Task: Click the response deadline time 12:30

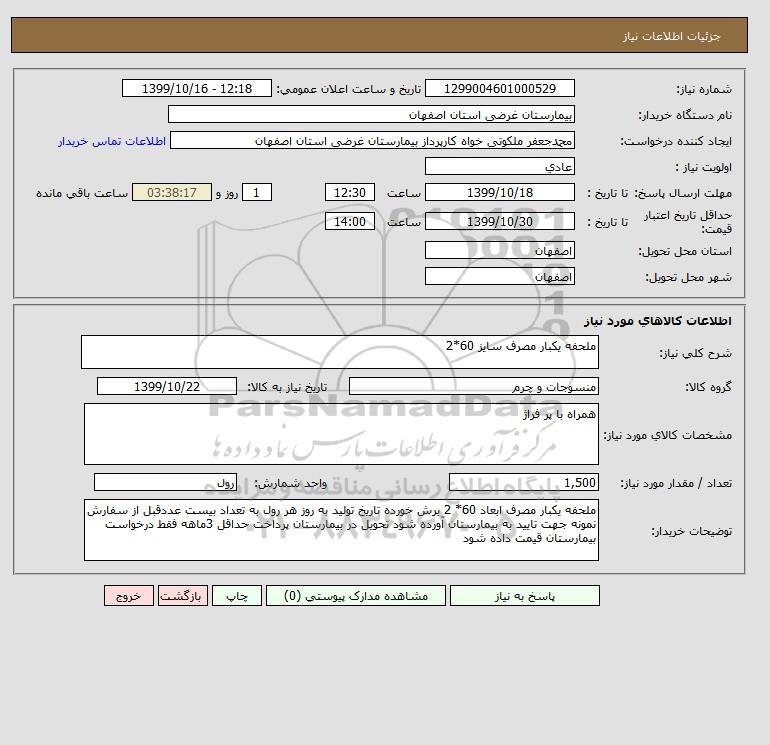Action: 350,193
